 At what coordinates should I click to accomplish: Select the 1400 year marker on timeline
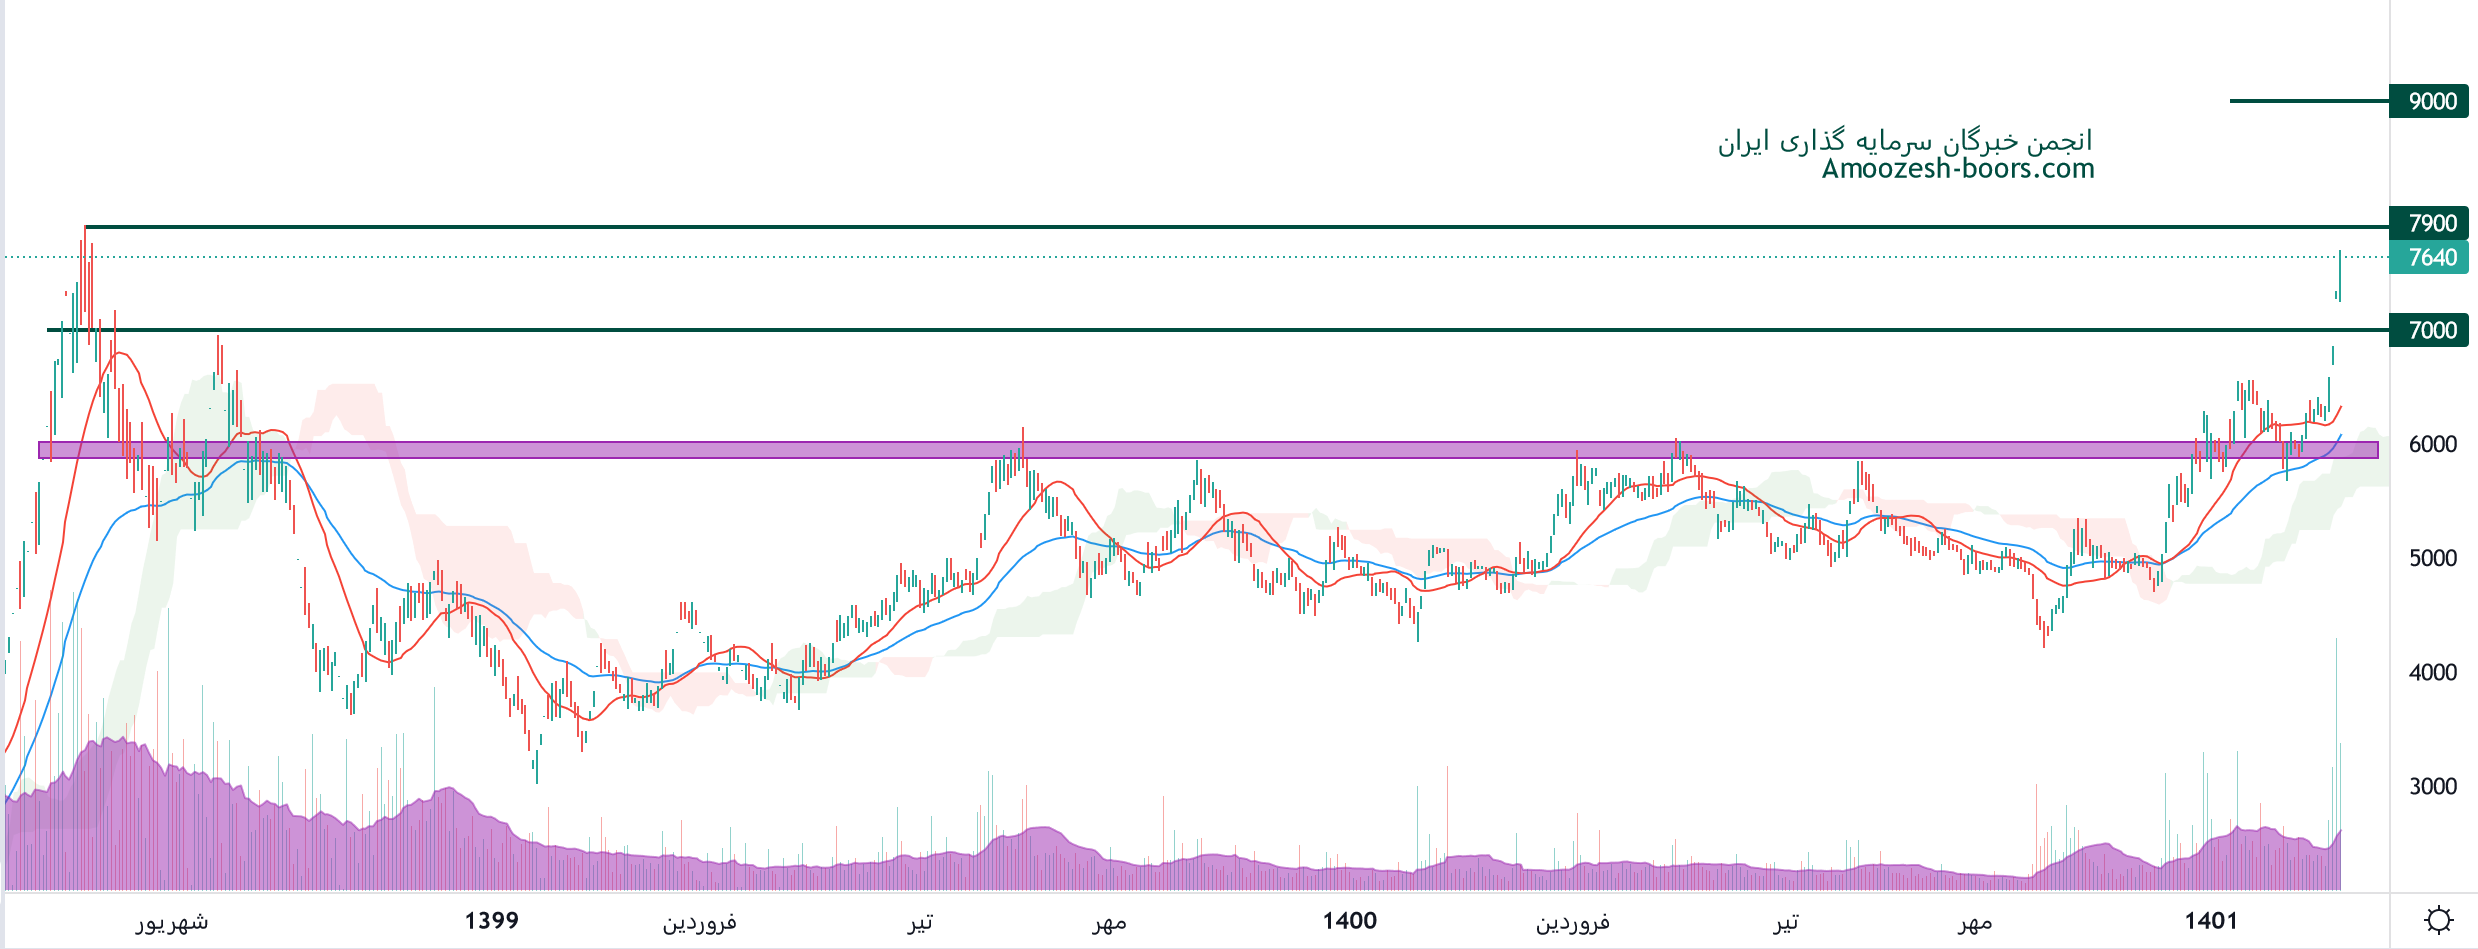click(1349, 920)
